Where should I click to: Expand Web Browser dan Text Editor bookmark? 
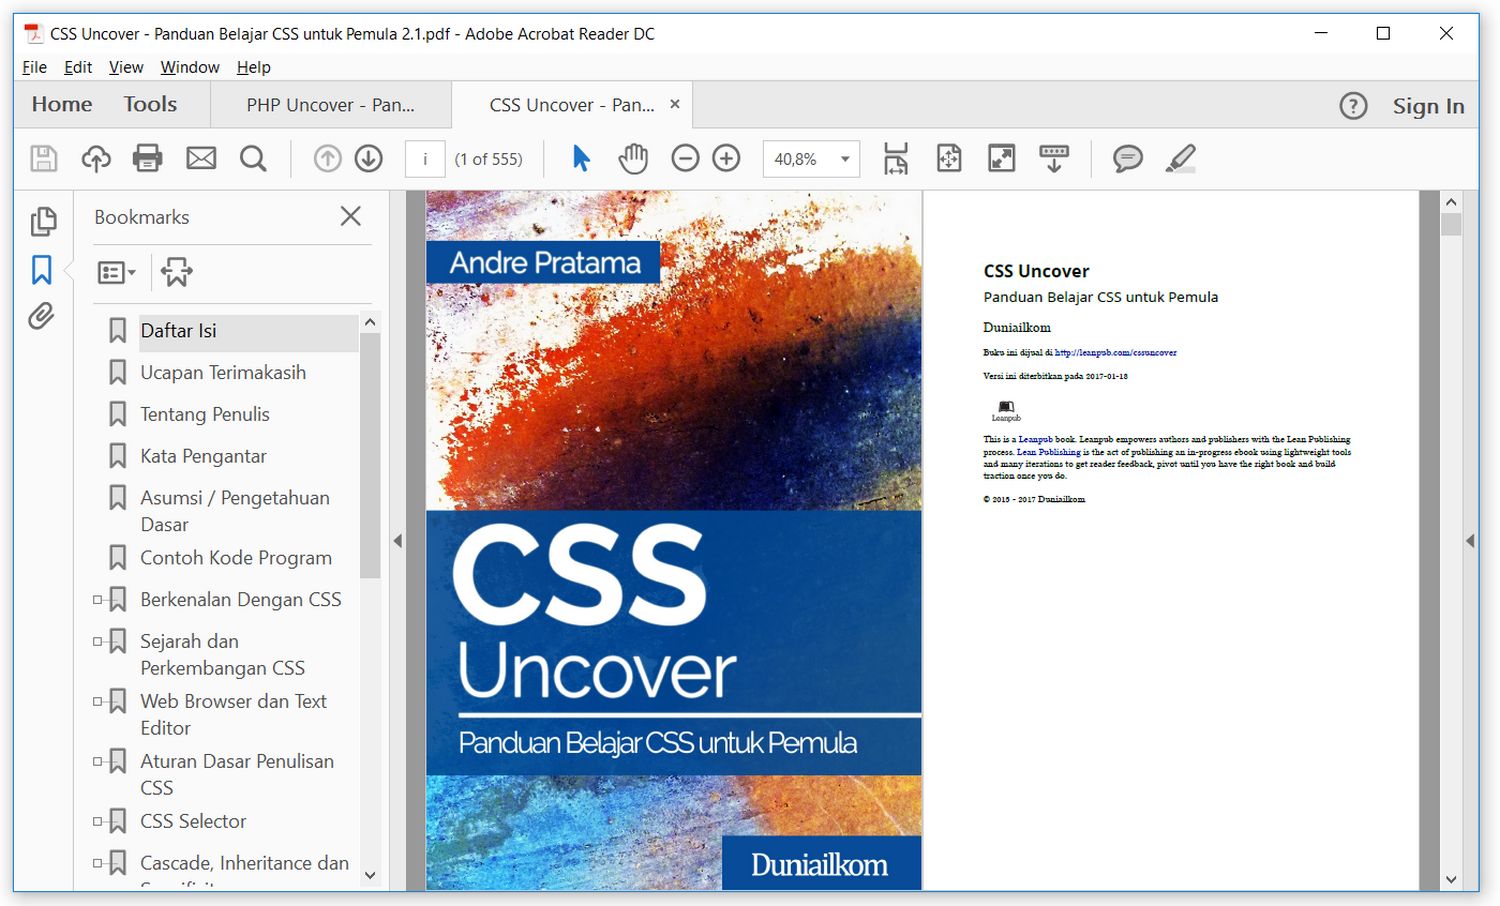coord(98,702)
